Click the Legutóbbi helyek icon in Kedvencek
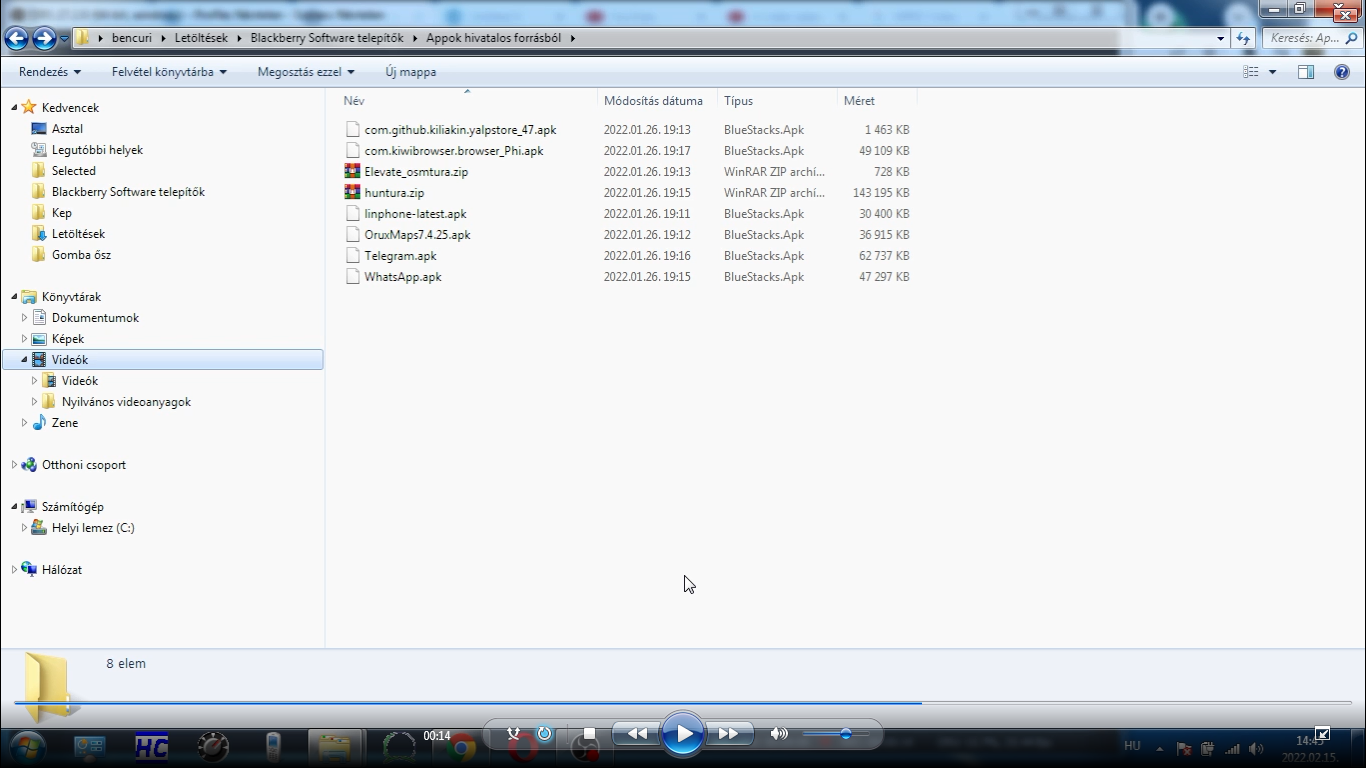1366x768 pixels. pos(39,150)
